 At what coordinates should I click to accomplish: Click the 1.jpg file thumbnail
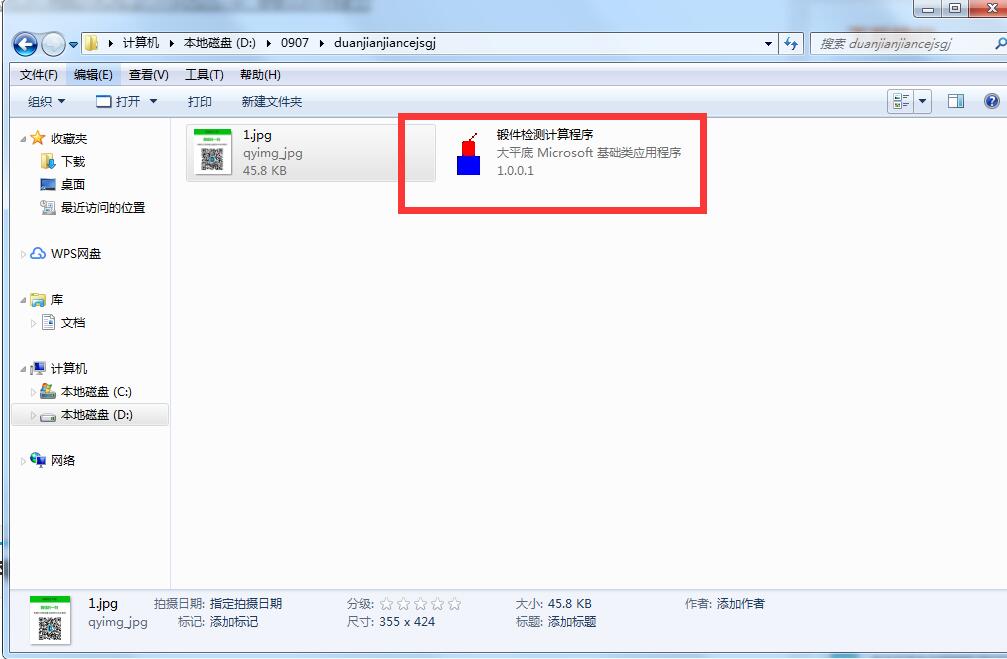tap(213, 152)
